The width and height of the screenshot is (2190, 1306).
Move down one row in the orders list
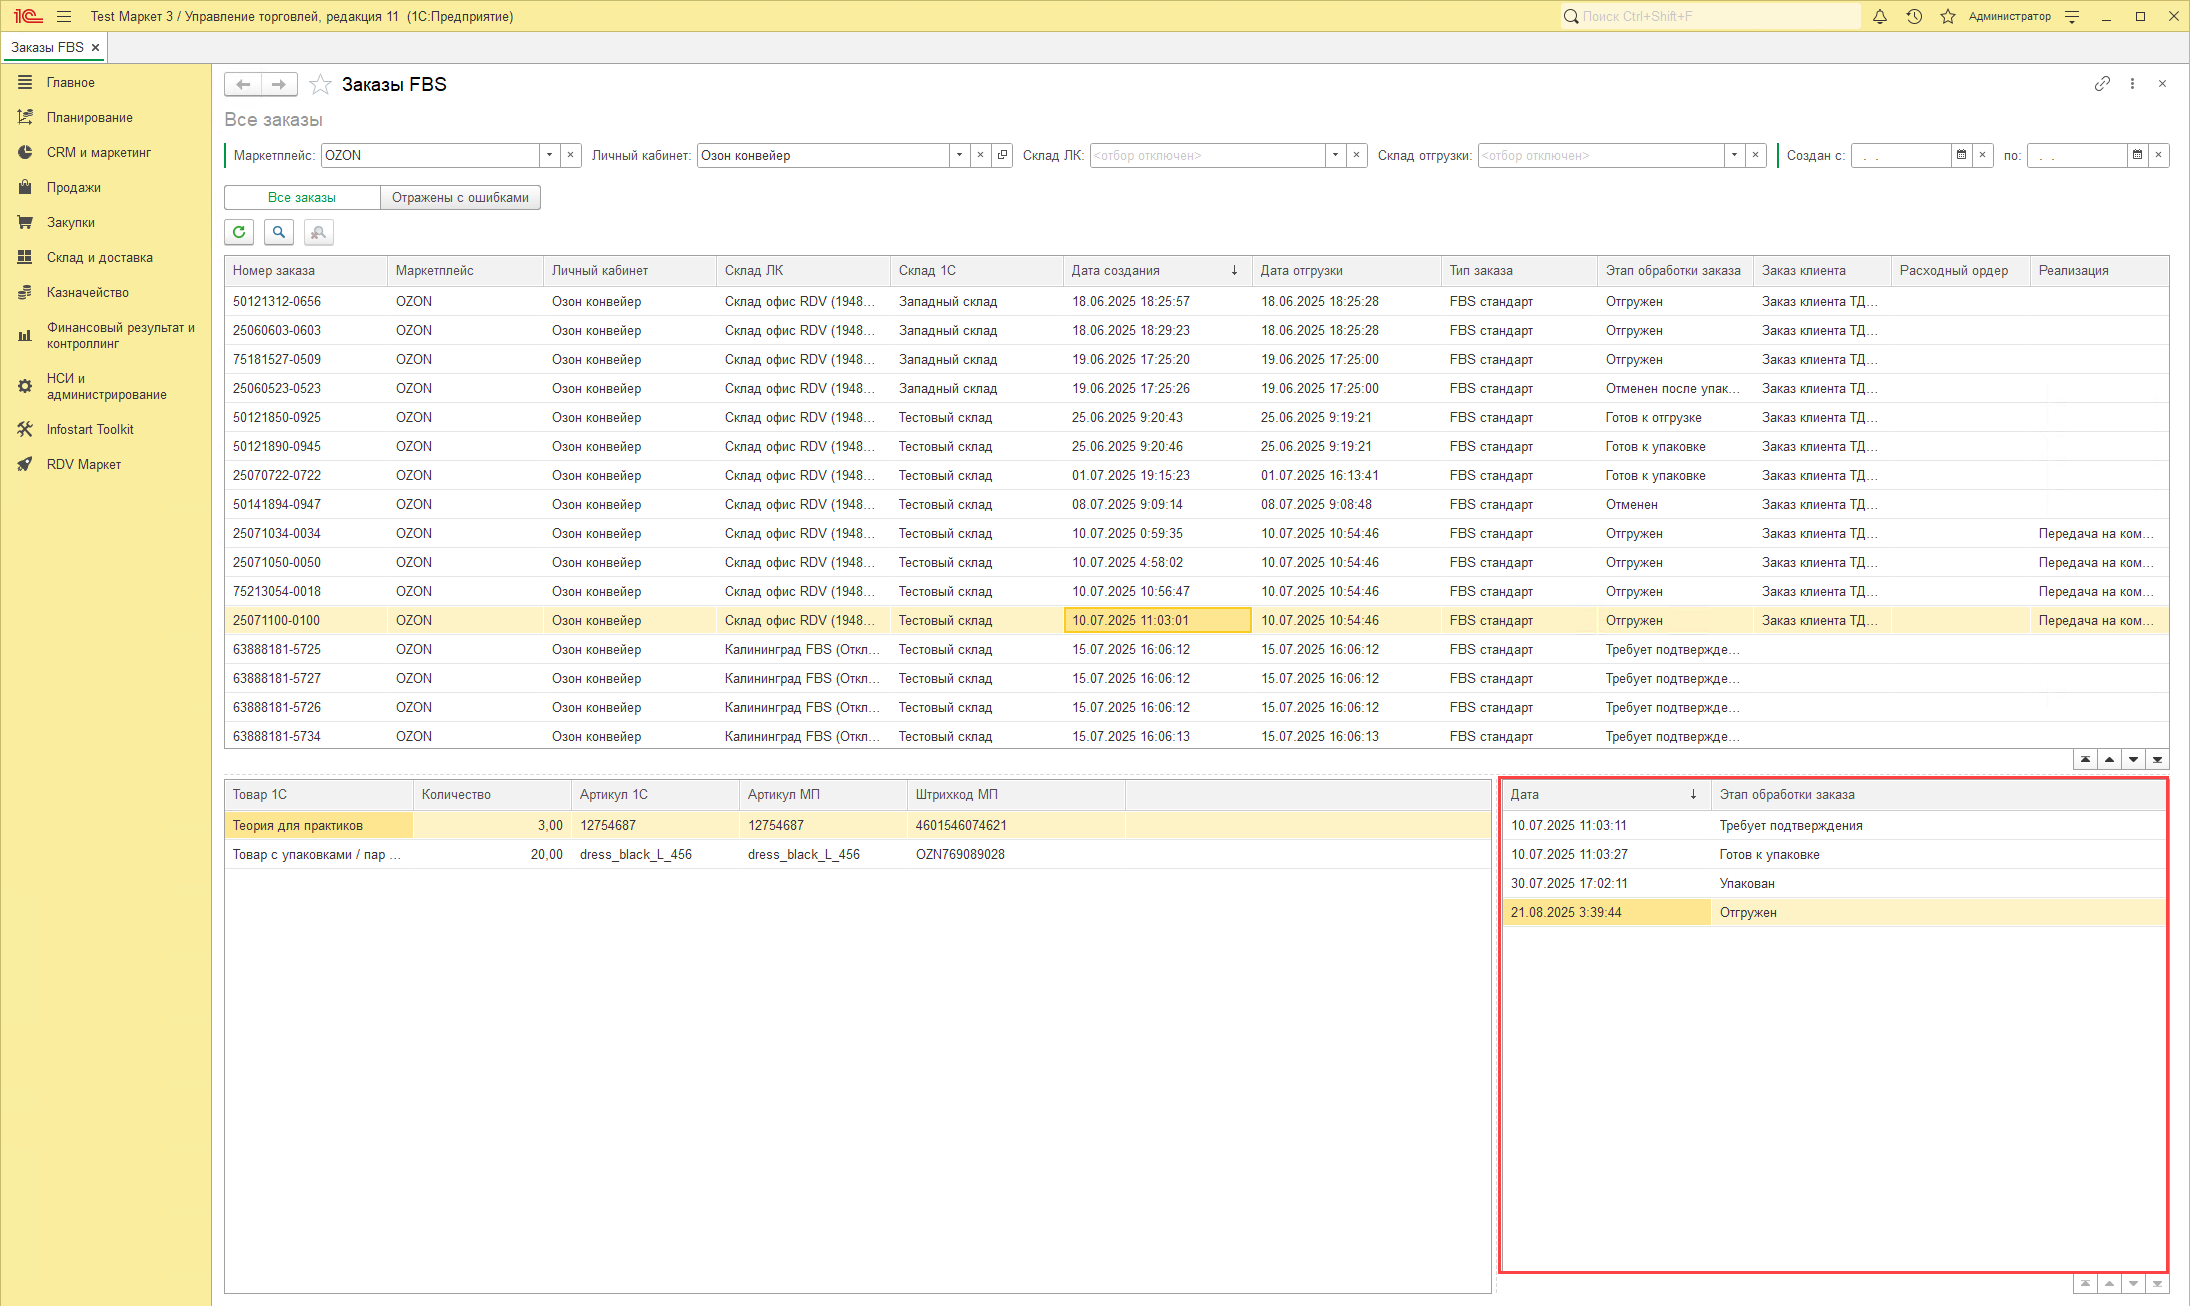point(2133,759)
